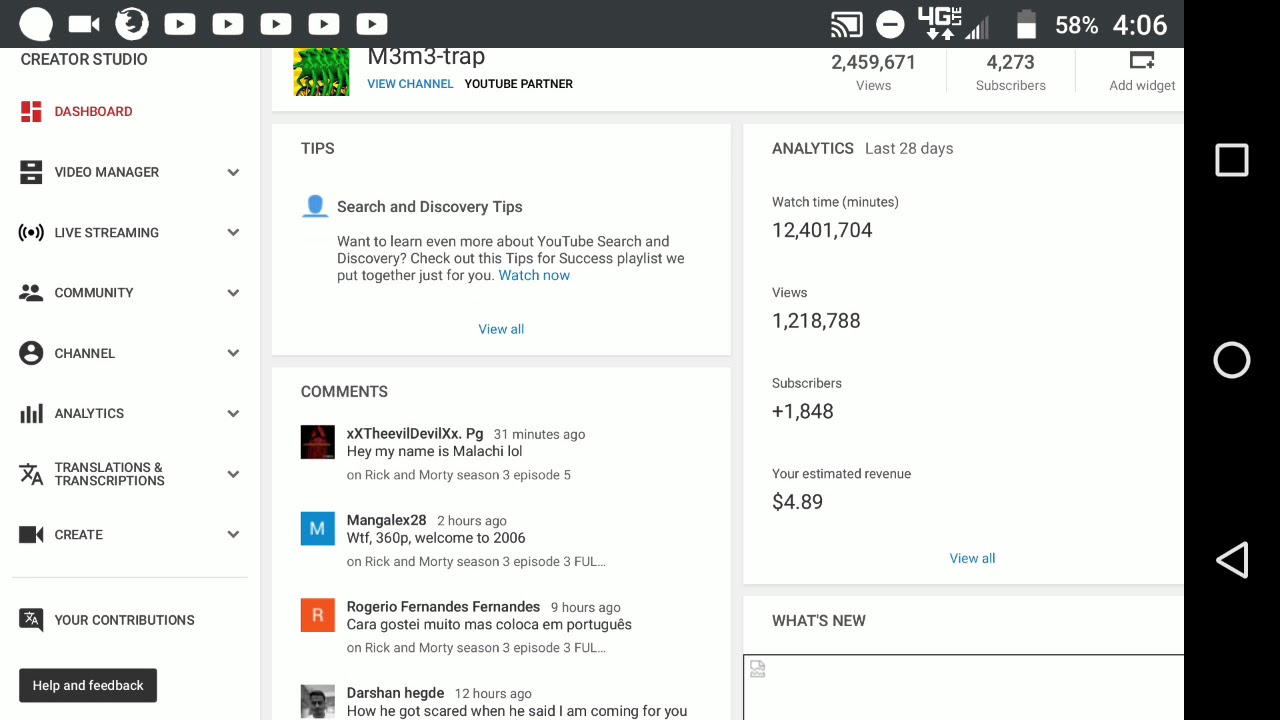Screen dimensions: 1280x720
Task: Click the Translations & Transcriptions icon
Action: pyautogui.click(x=31, y=474)
